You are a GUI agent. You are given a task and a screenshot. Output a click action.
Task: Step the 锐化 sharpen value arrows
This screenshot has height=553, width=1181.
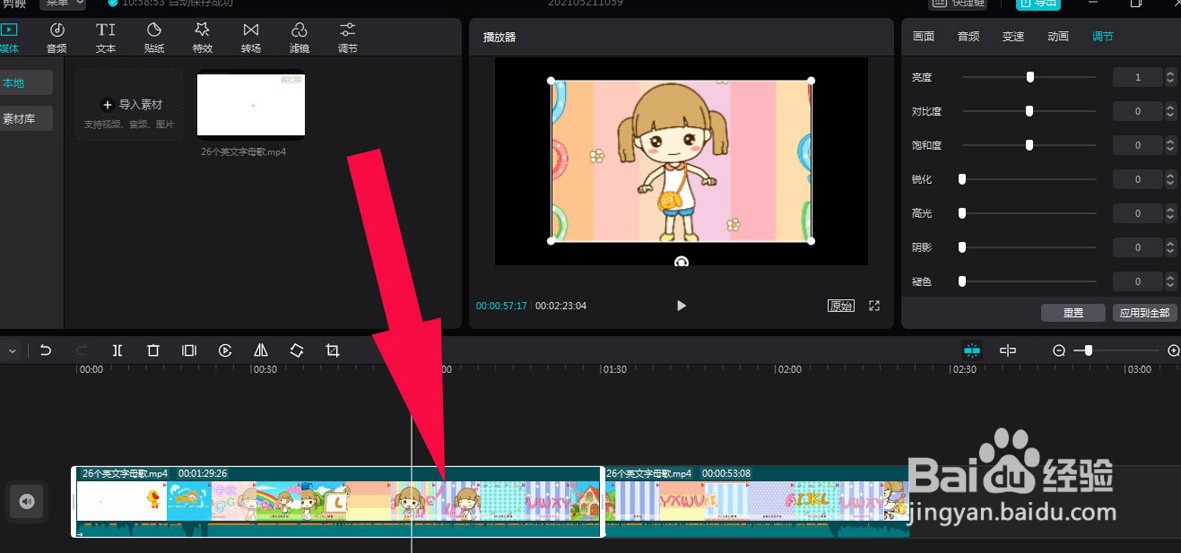tap(1170, 179)
